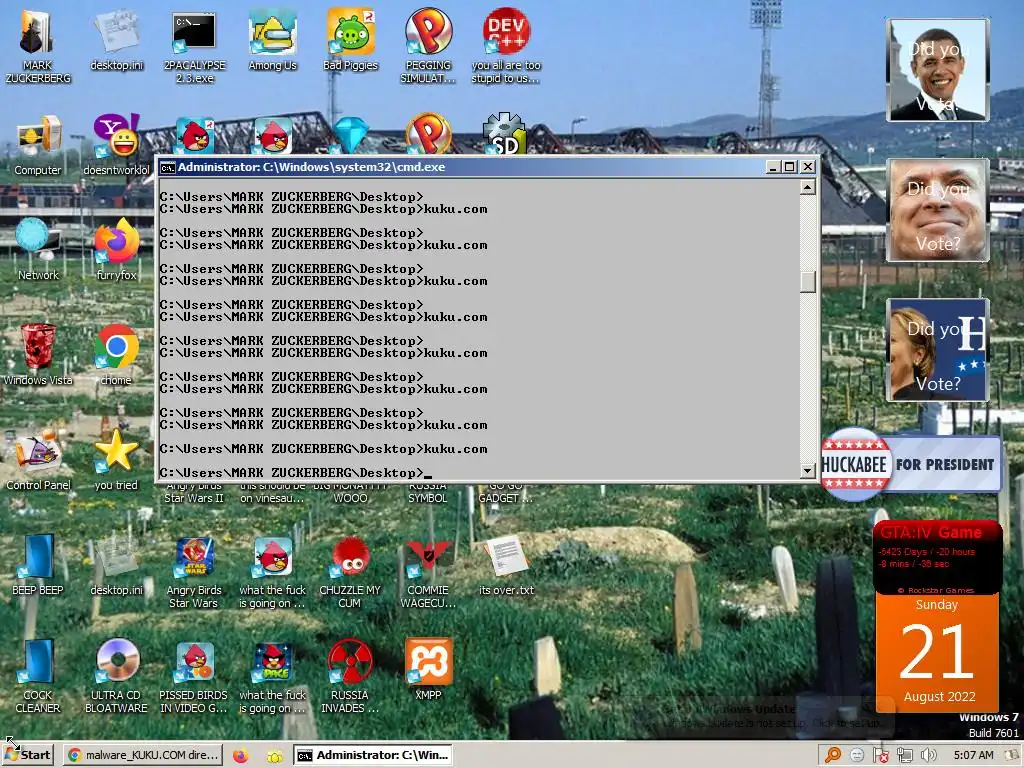This screenshot has width=1024, height=768.
Task: Open the 'Windows Vista' recycle bin icon
Action: coord(38,354)
